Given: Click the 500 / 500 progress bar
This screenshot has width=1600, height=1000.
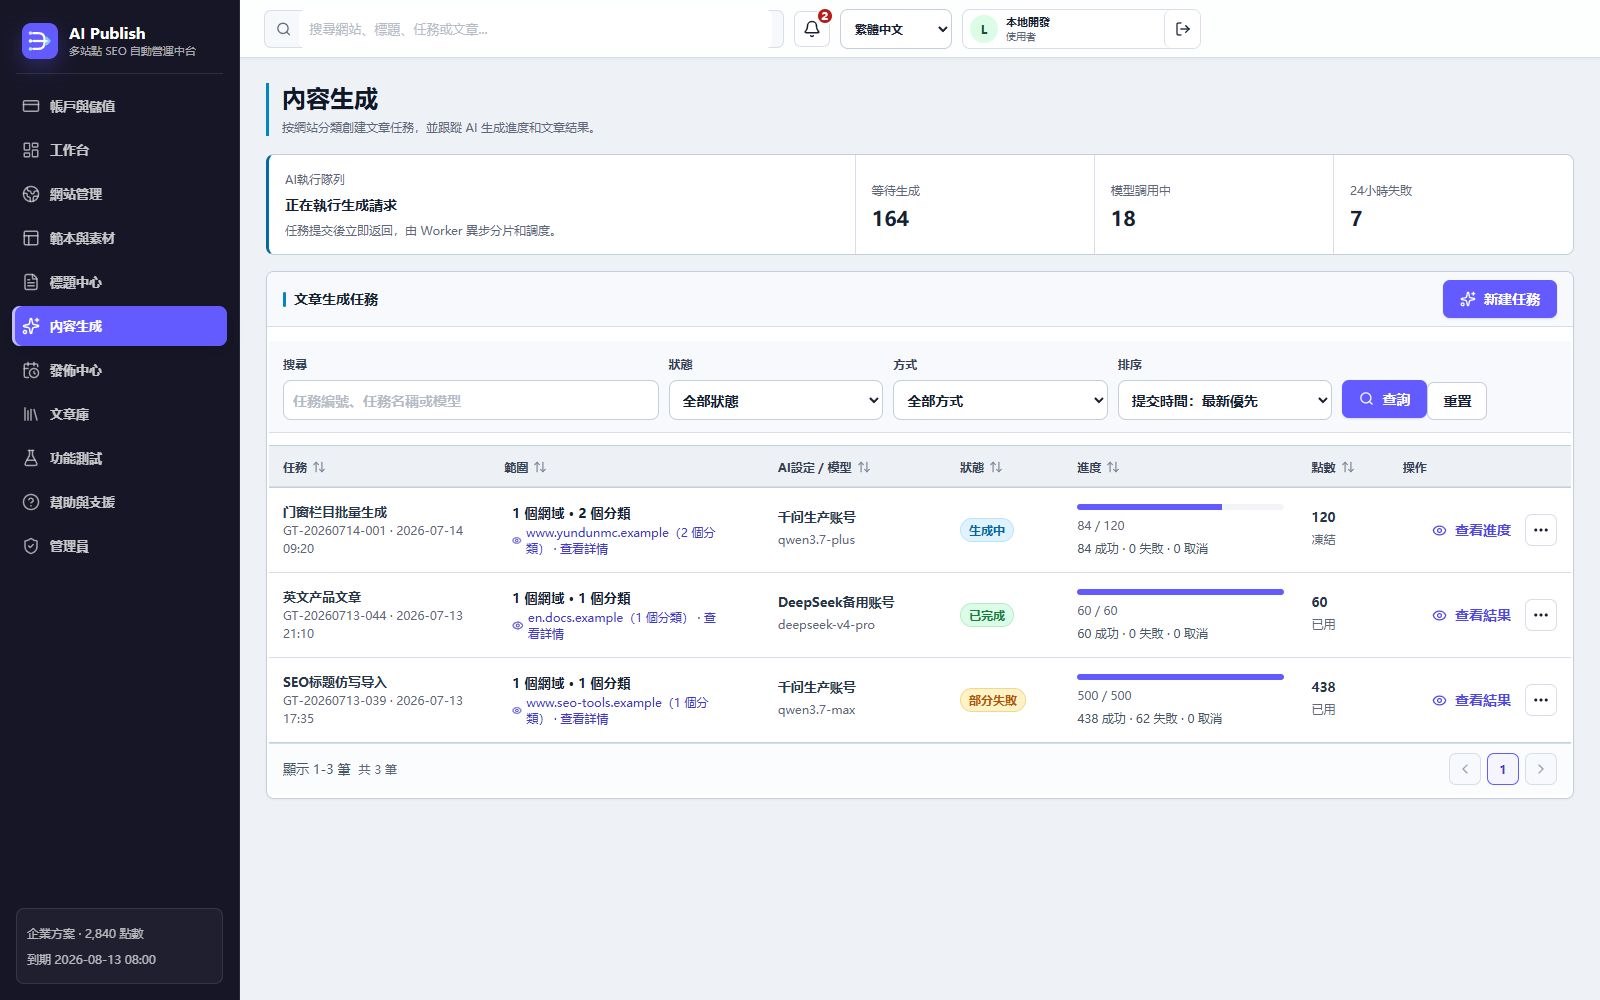Looking at the screenshot, I should 1180,677.
